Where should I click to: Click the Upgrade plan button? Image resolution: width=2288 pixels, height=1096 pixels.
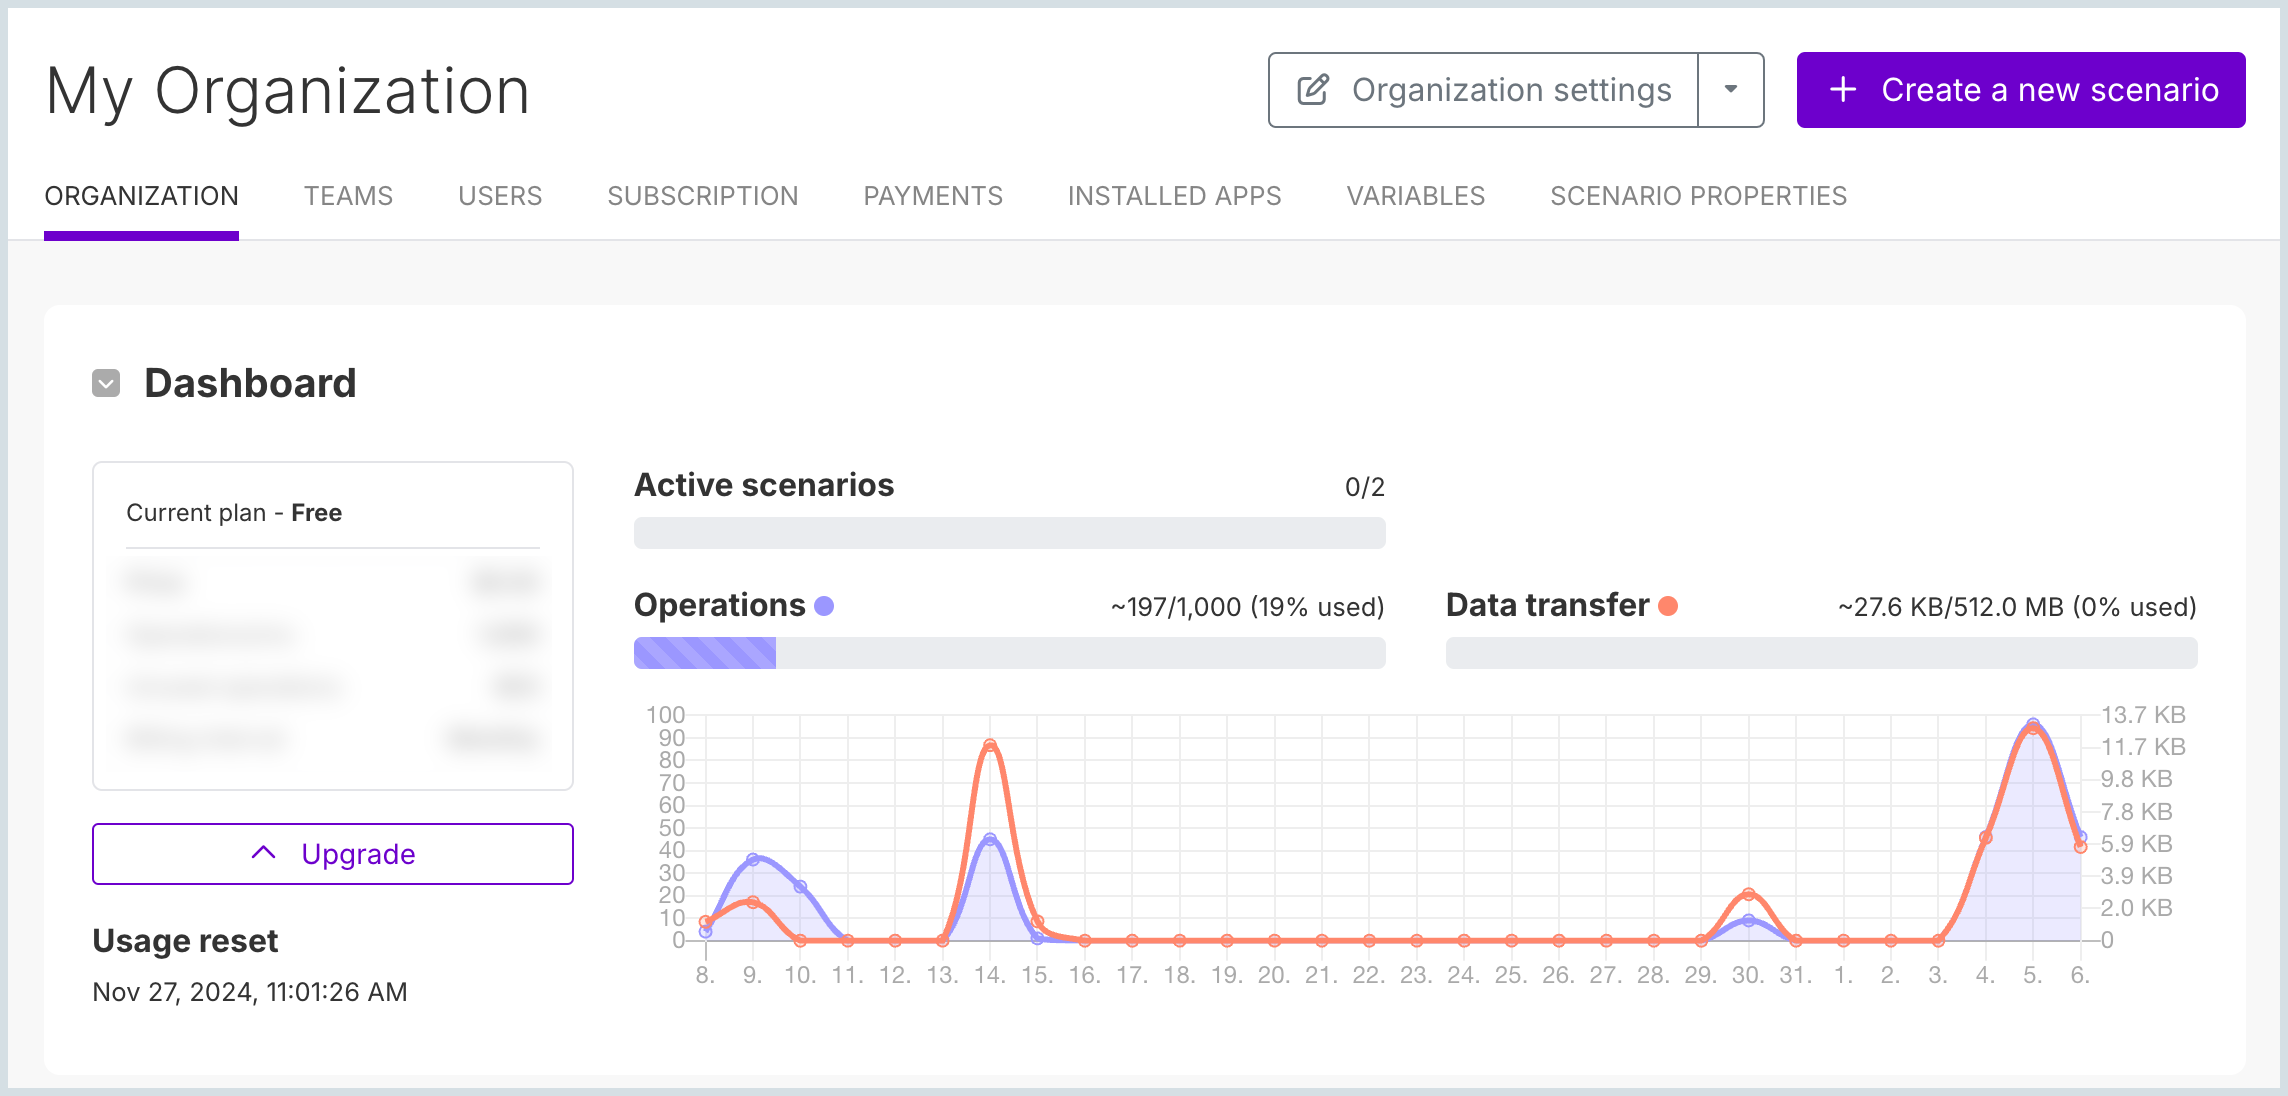[x=333, y=854]
